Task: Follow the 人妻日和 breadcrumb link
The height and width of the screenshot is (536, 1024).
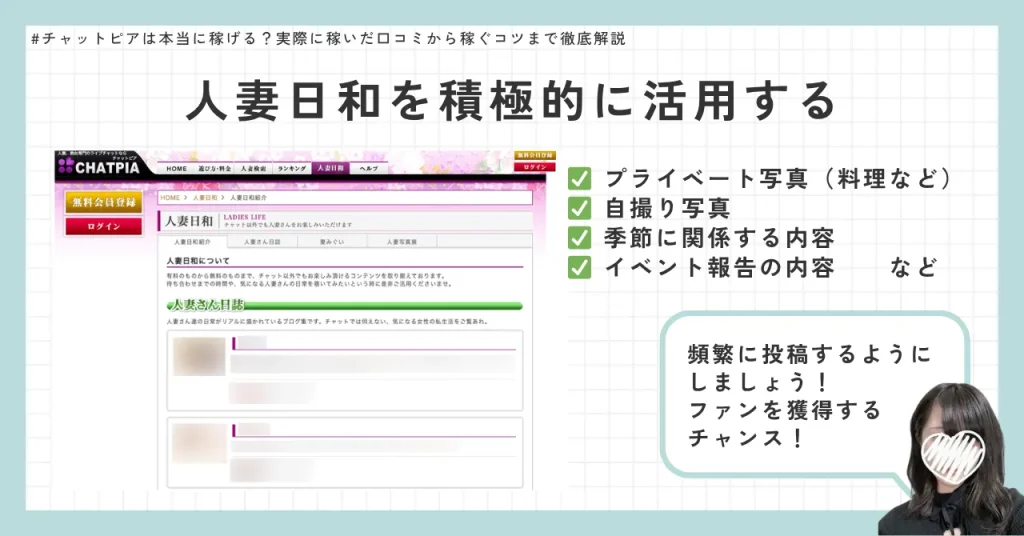Action: [205, 197]
